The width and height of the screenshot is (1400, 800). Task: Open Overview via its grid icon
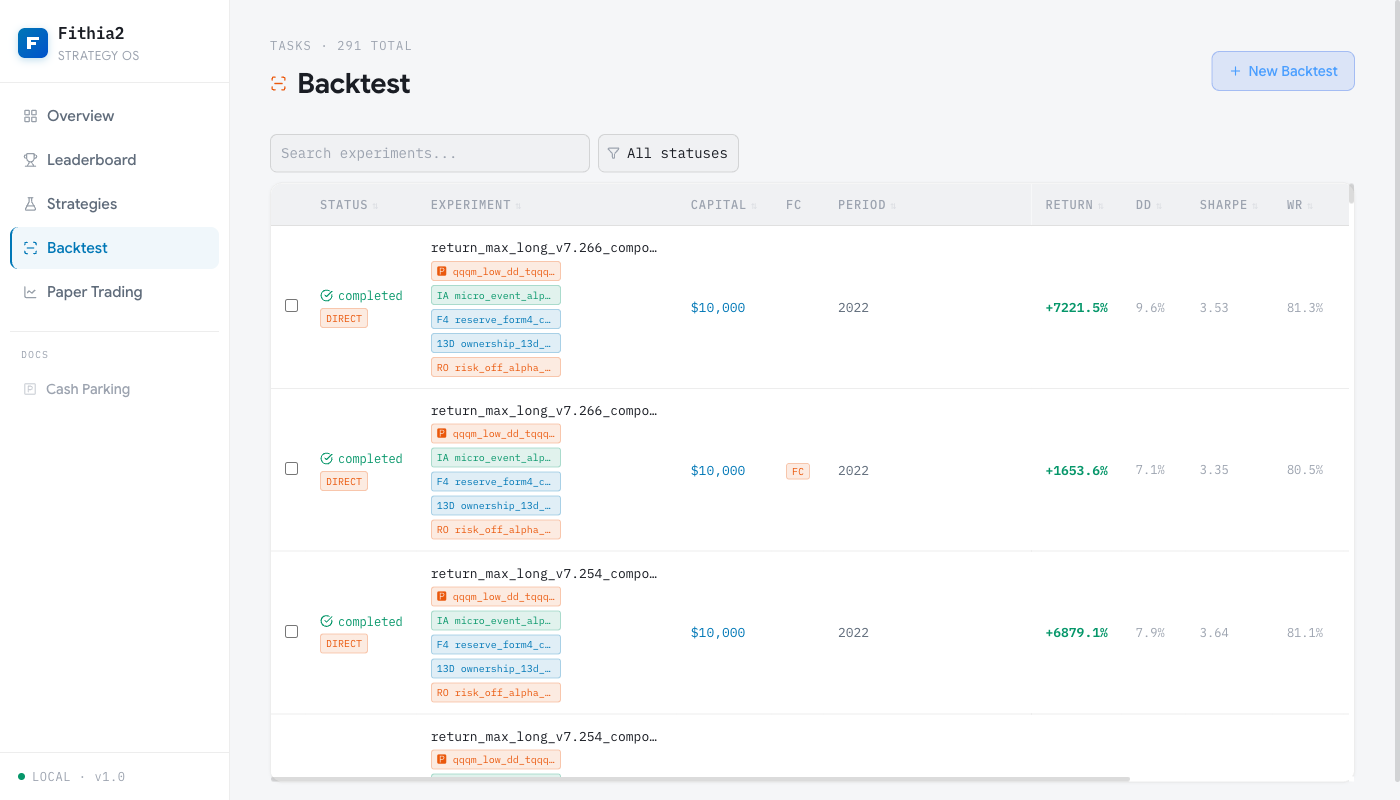tap(30, 116)
